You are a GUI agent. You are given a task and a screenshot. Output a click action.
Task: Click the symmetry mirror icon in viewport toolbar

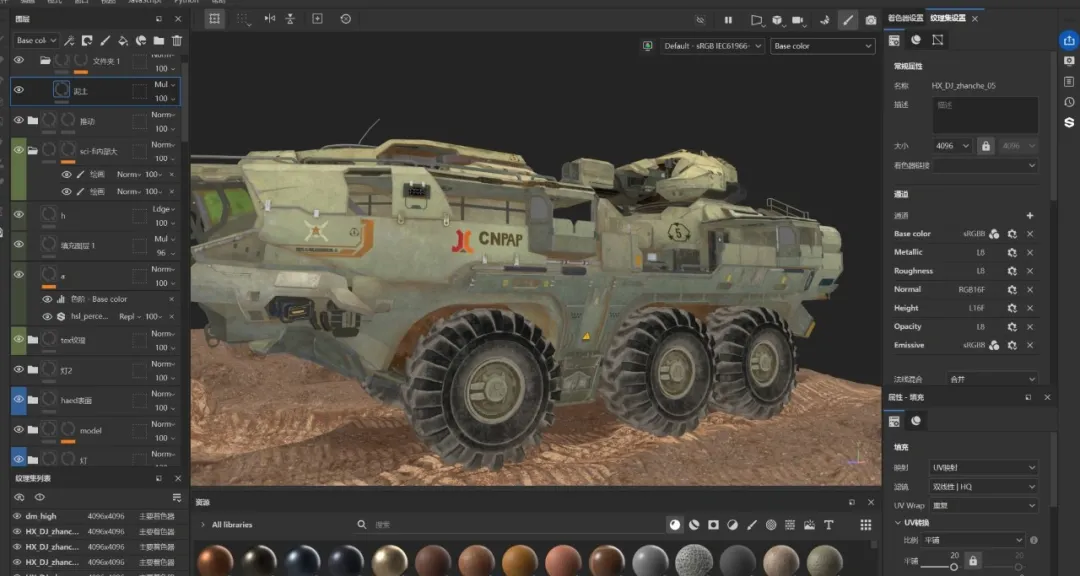coord(269,19)
